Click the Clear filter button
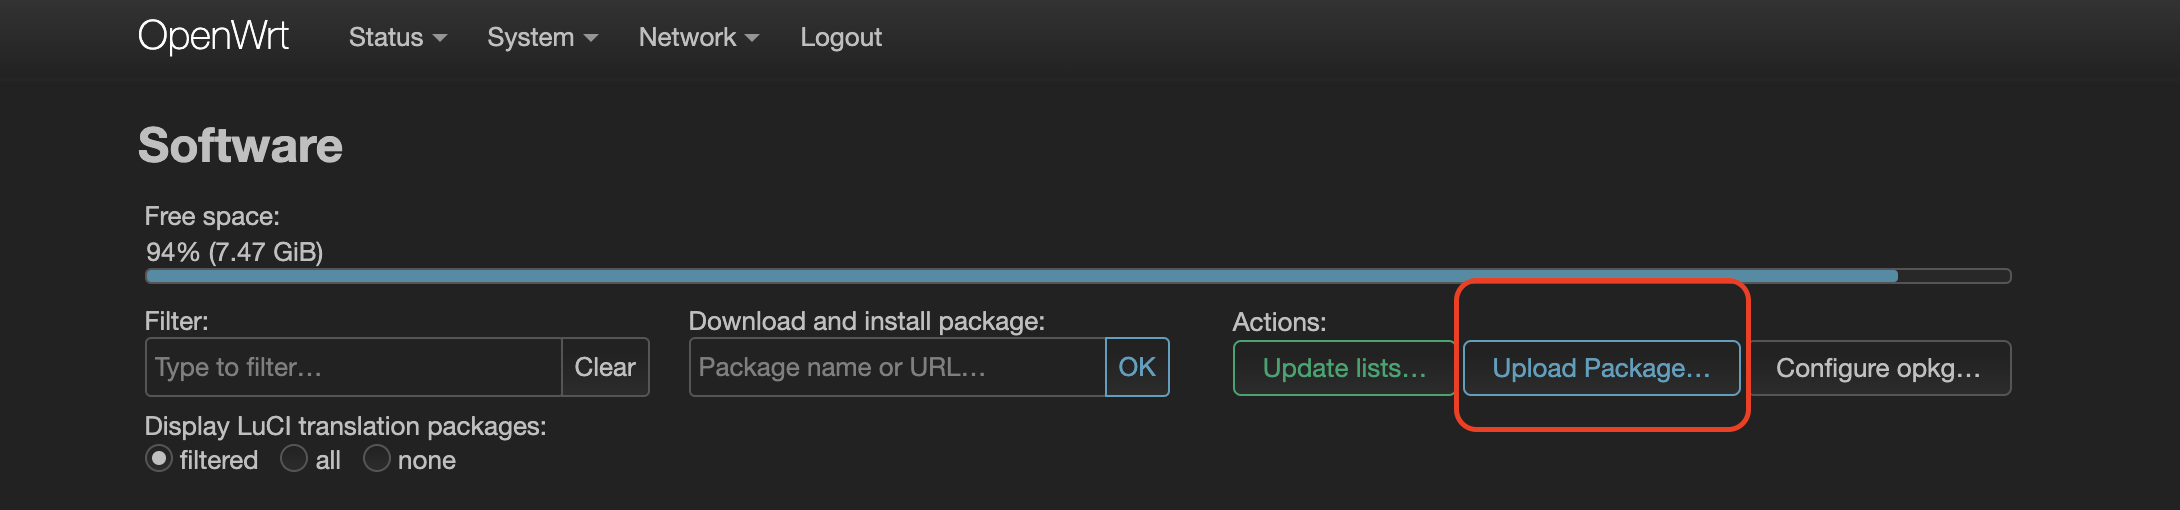Viewport: 2180px width, 510px height. click(605, 367)
